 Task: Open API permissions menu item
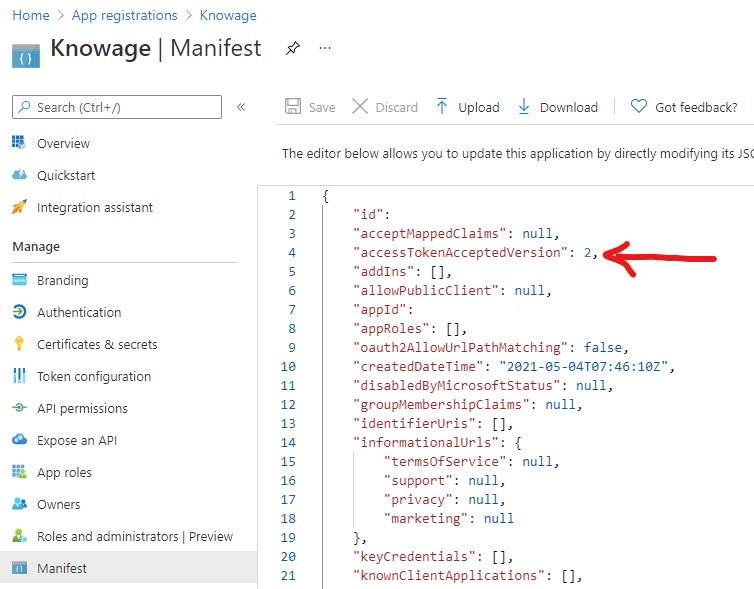tap(82, 409)
